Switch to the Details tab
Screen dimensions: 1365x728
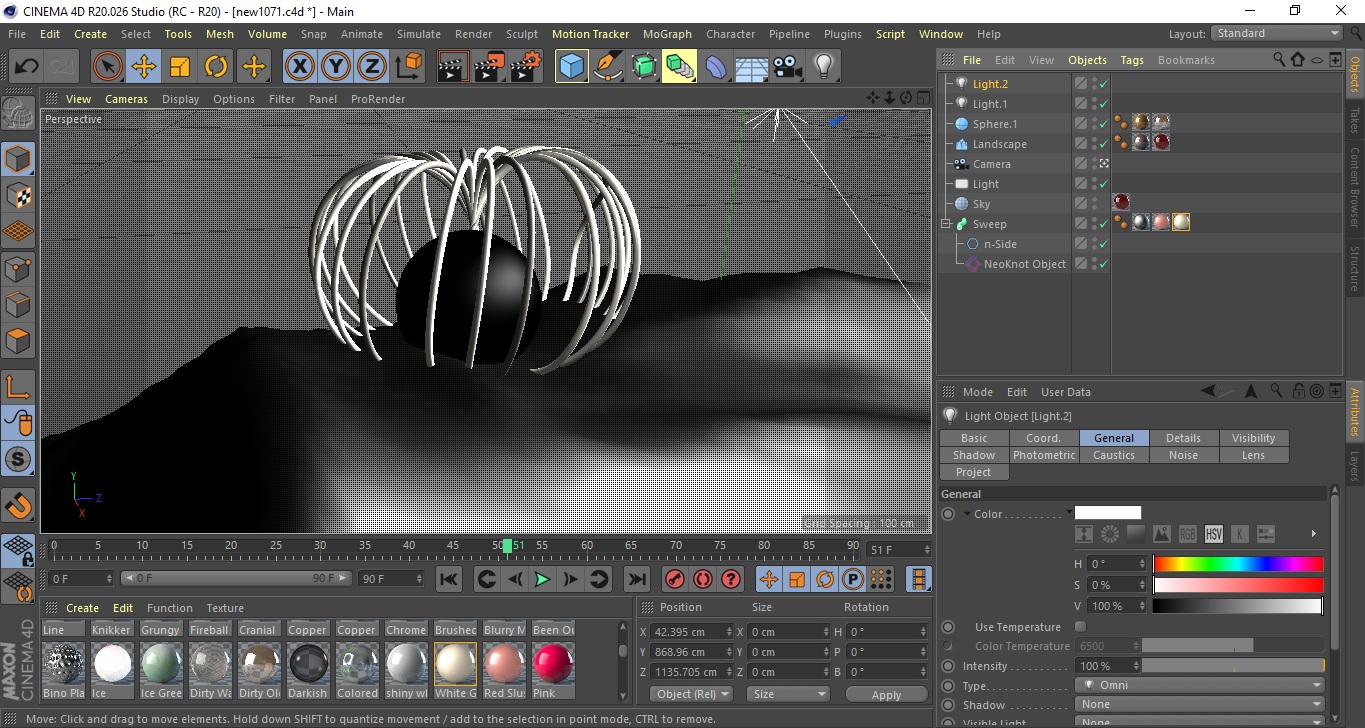pos(1183,438)
